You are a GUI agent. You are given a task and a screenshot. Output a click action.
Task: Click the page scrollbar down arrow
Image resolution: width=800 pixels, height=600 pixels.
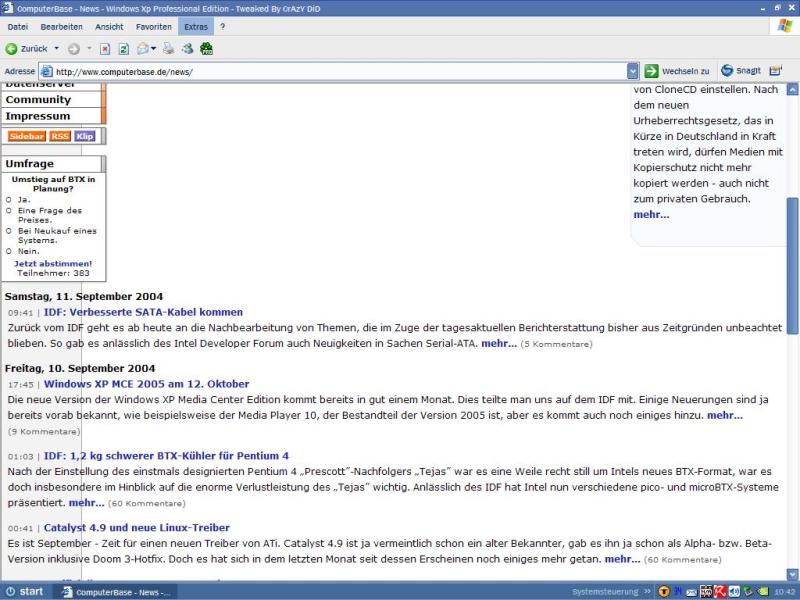click(792, 574)
